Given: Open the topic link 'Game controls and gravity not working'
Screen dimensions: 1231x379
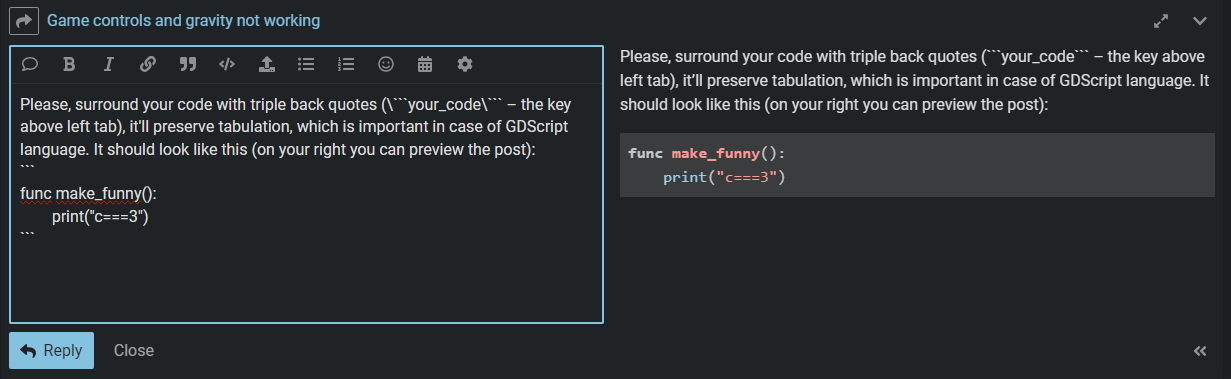Looking at the screenshot, I should click(x=184, y=20).
